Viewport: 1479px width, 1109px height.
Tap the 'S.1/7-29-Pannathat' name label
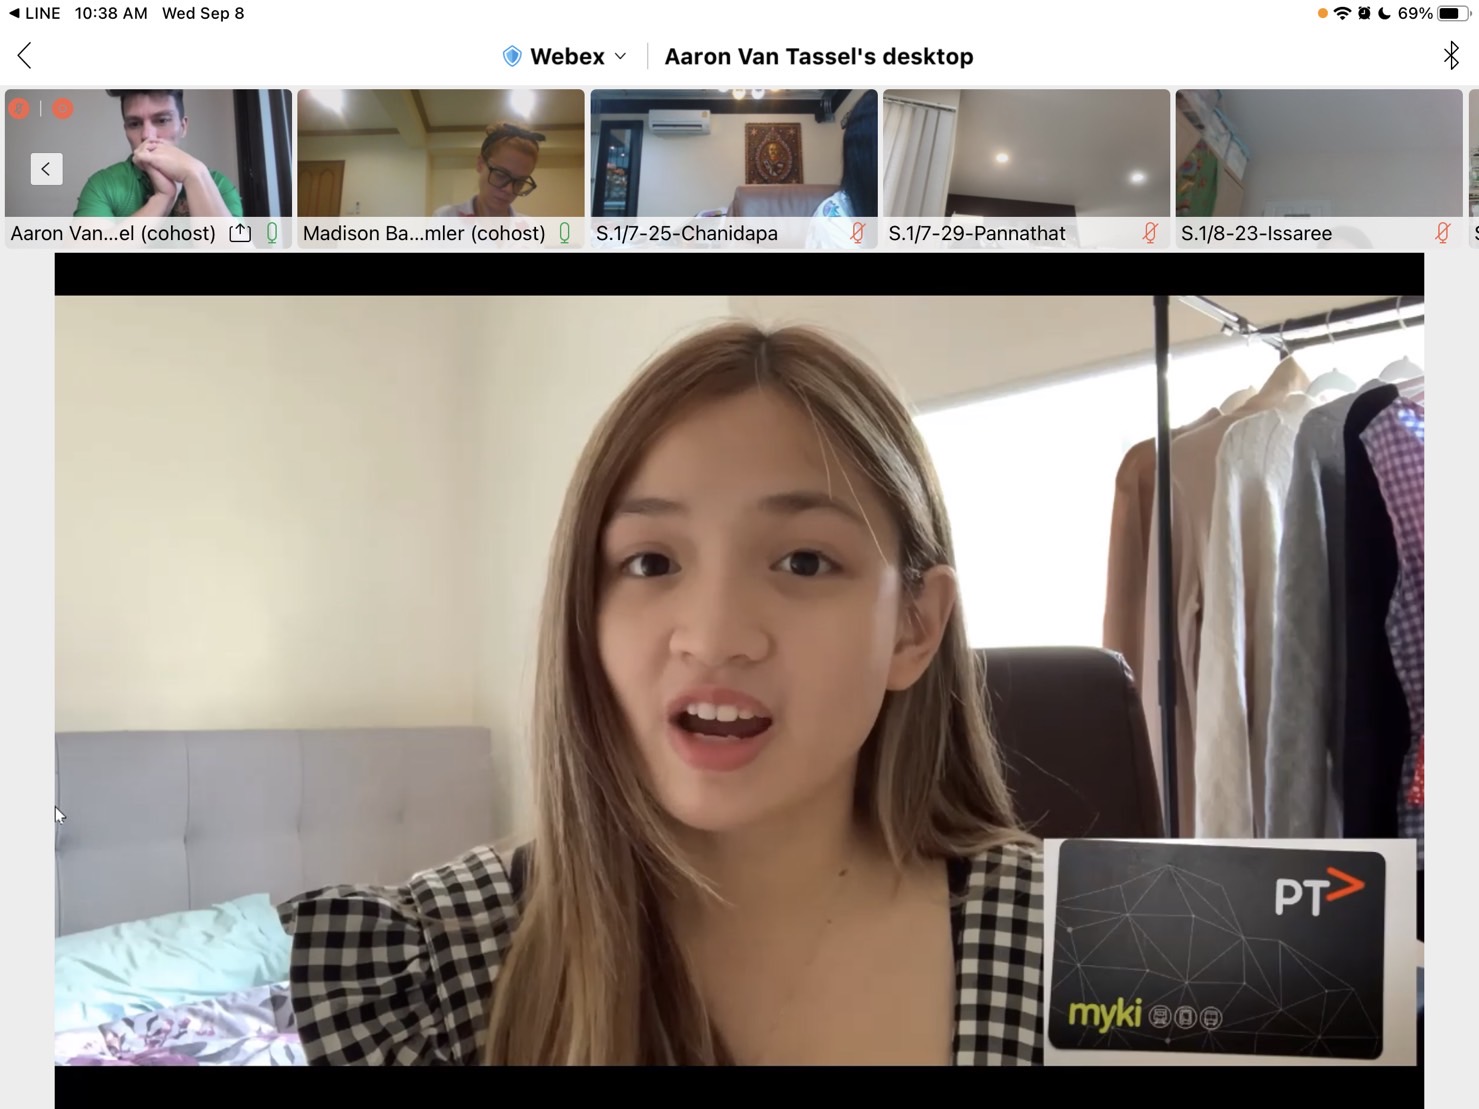pyautogui.click(x=977, y=233)
